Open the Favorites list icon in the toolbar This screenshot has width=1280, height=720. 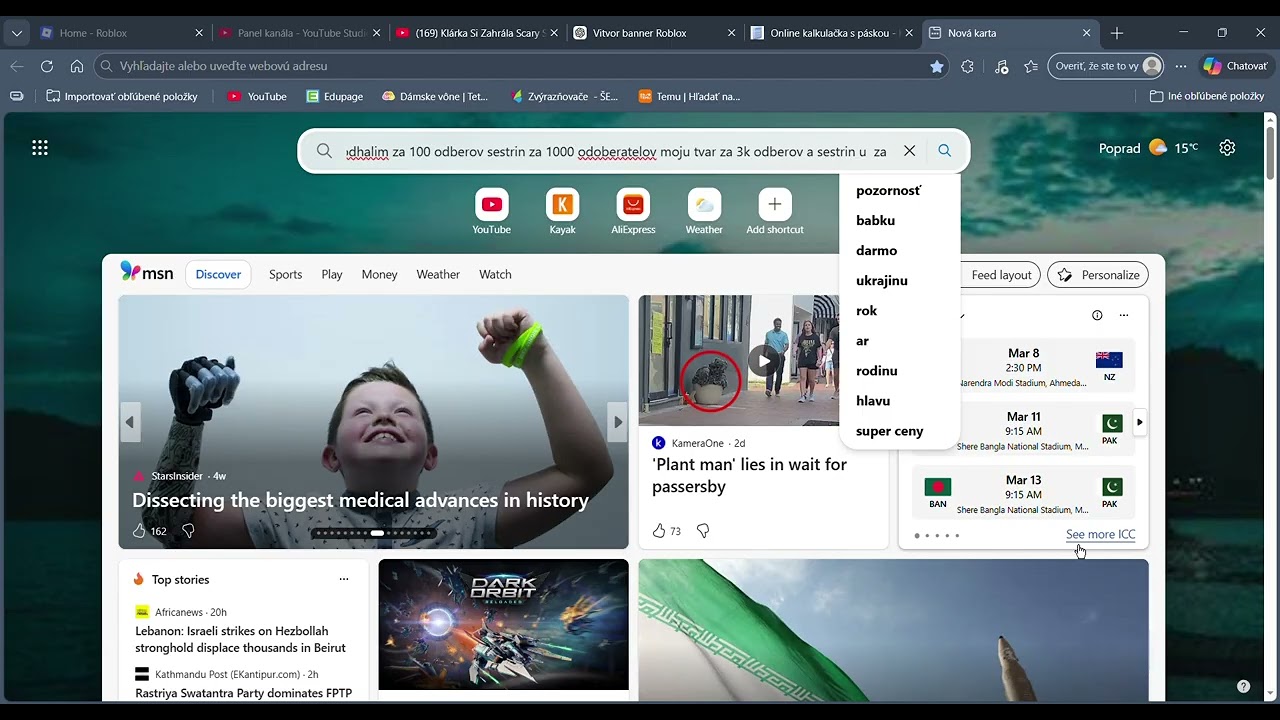point(1031,66)
